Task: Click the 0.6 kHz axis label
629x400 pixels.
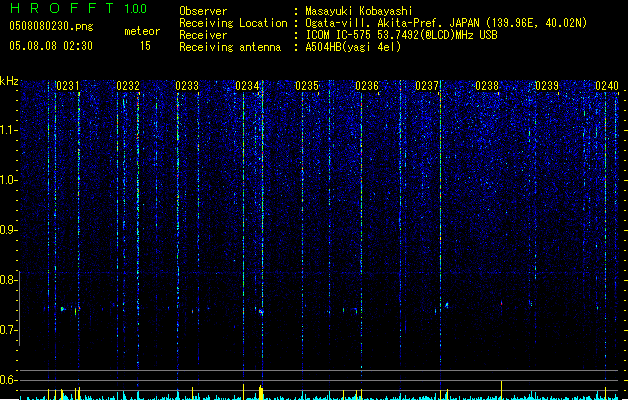Action: pyautogui.click(x=8, y=380)
